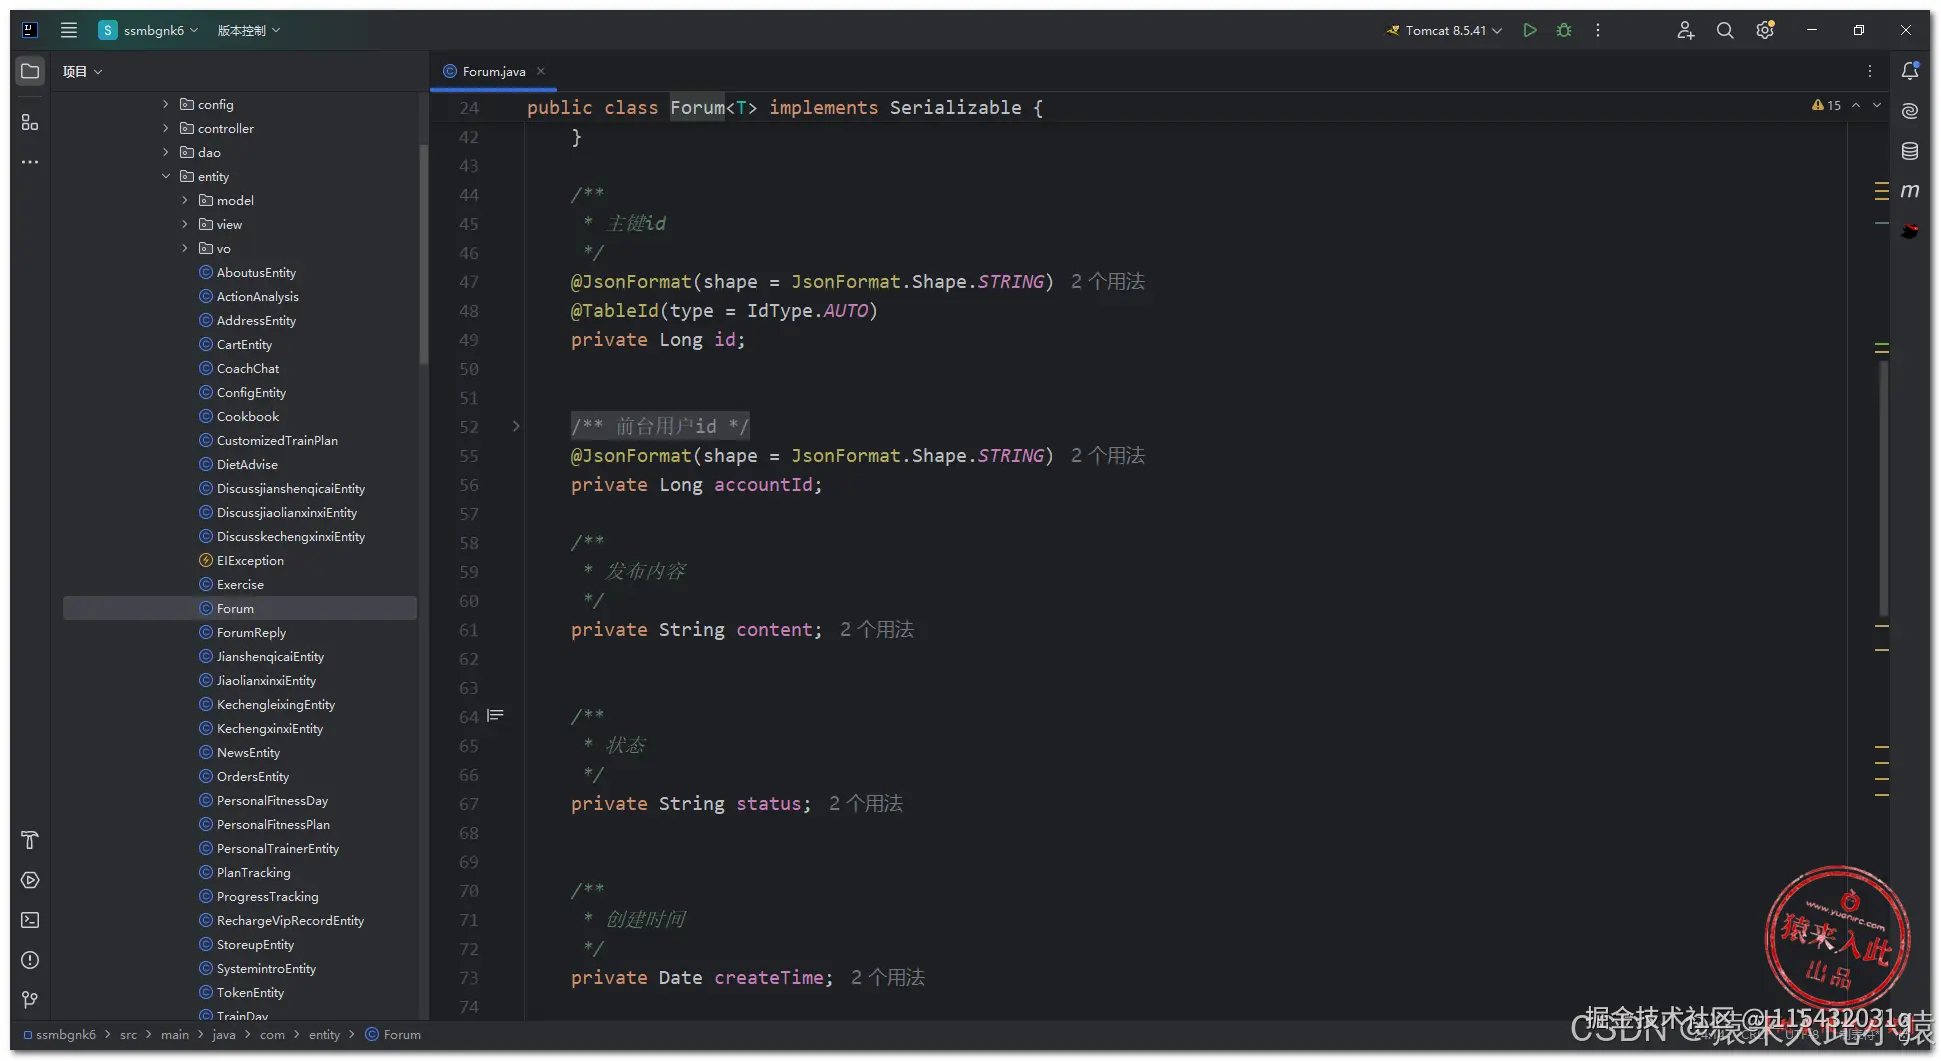1941x1061 pixels.
Task: Place cursor on private Long id line
Action: [658, 339]
